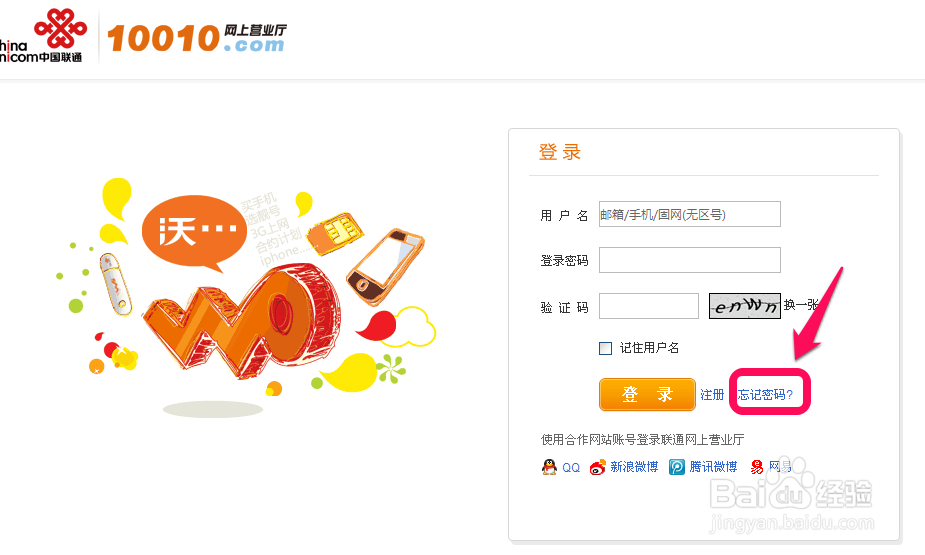Click the Tencent Weibo blue icon
925x555 pixels.
click(x=677, y=467)
